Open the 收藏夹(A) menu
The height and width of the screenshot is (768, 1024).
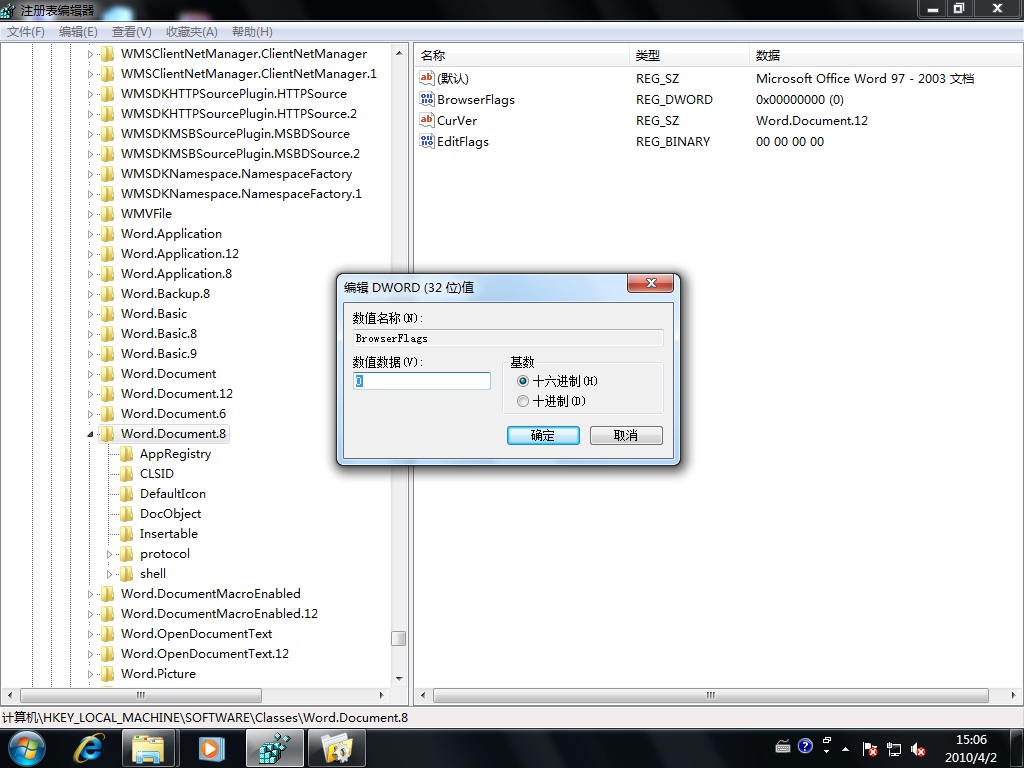pos(191,32)
